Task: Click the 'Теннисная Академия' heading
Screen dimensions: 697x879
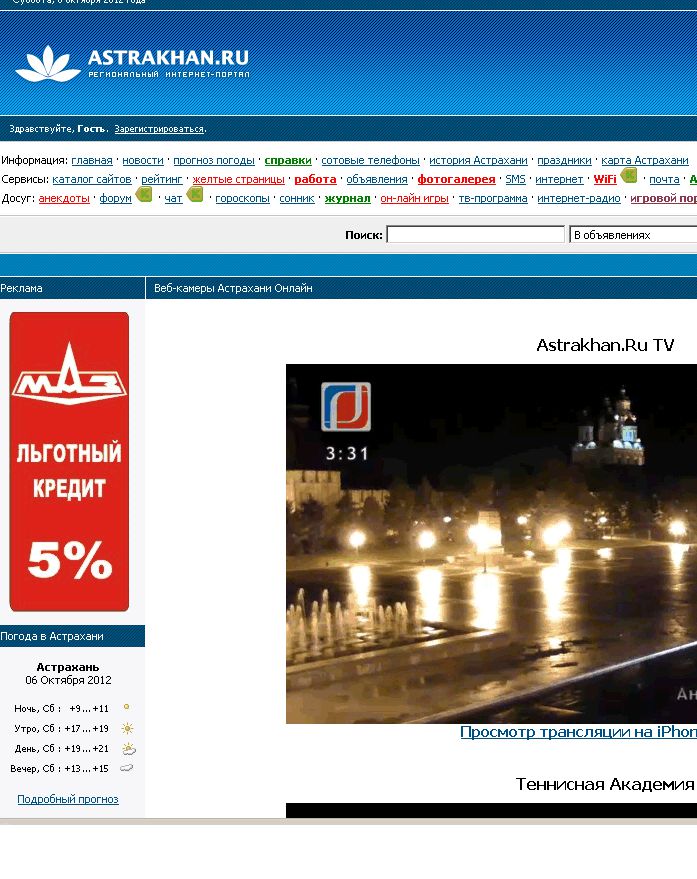Action: (x=605, y=784)
